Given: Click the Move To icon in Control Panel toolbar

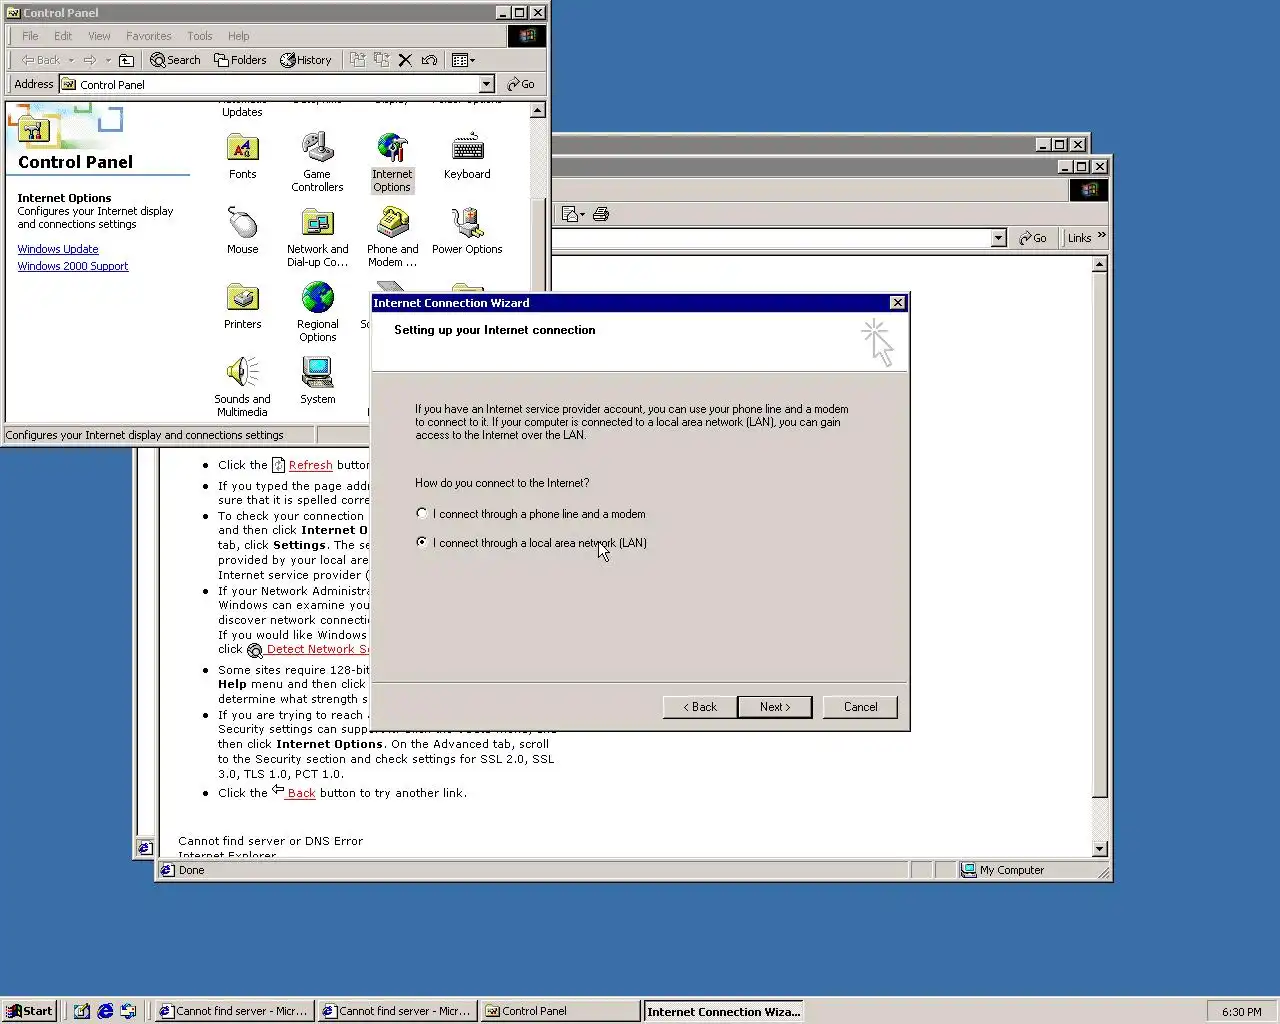Looking at the screenshot, I should 357,60.
